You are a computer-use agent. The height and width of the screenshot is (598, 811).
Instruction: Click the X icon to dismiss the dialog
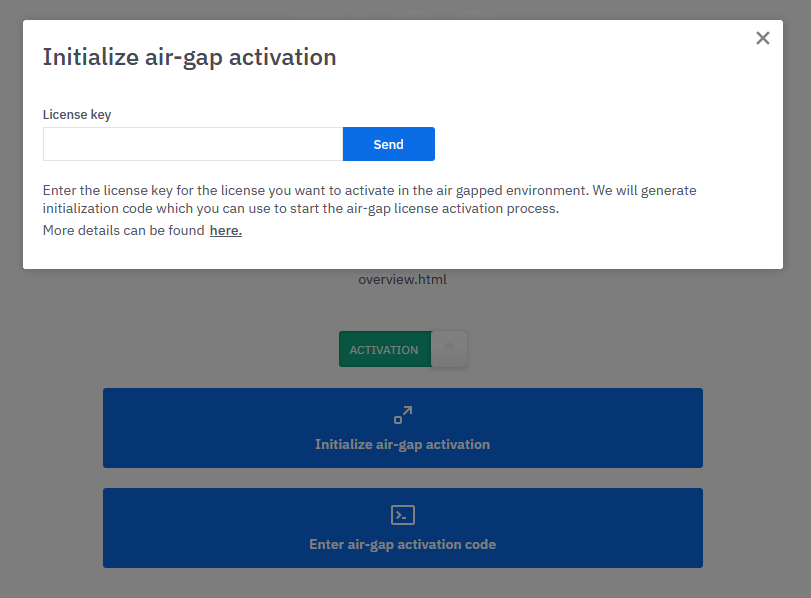tap(763, 38)
